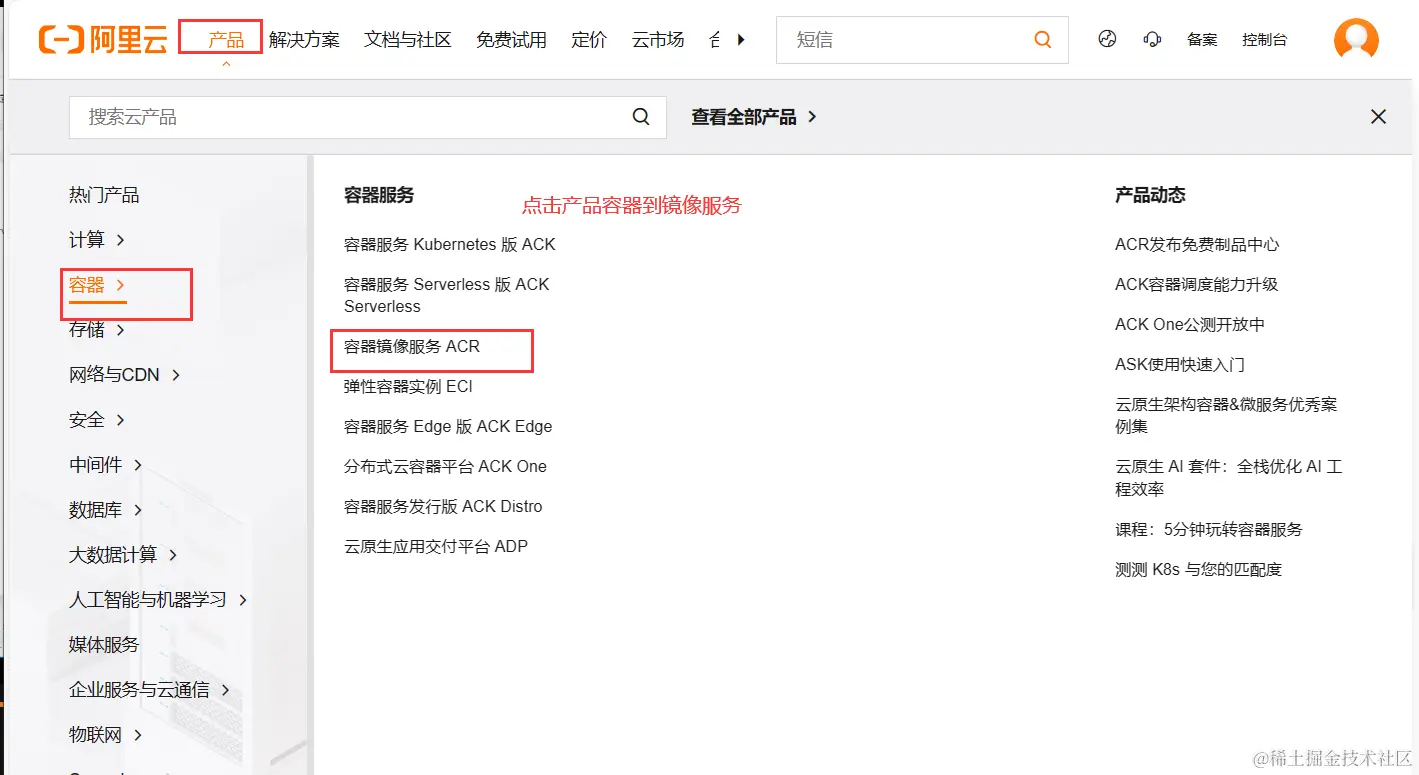Open news ACK One公测开放中
This screenshot has height=775, width=1419.
(x=1190, y=324)
